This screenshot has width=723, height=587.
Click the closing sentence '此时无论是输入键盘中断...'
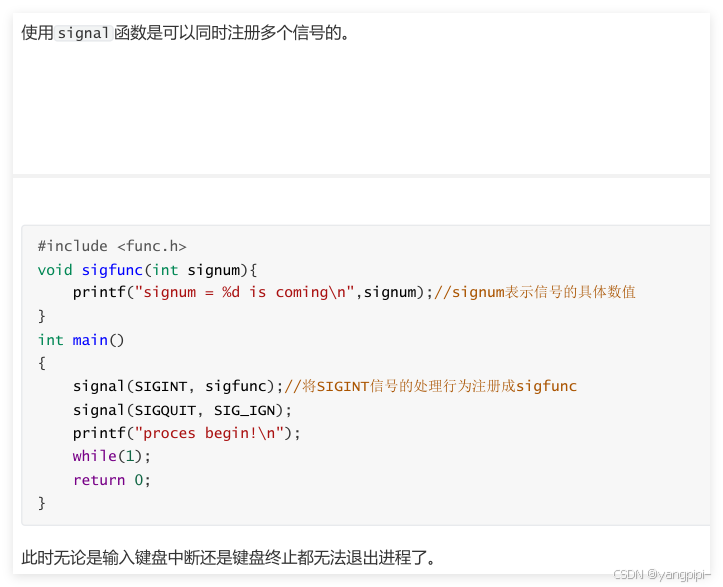pos(229,558)
